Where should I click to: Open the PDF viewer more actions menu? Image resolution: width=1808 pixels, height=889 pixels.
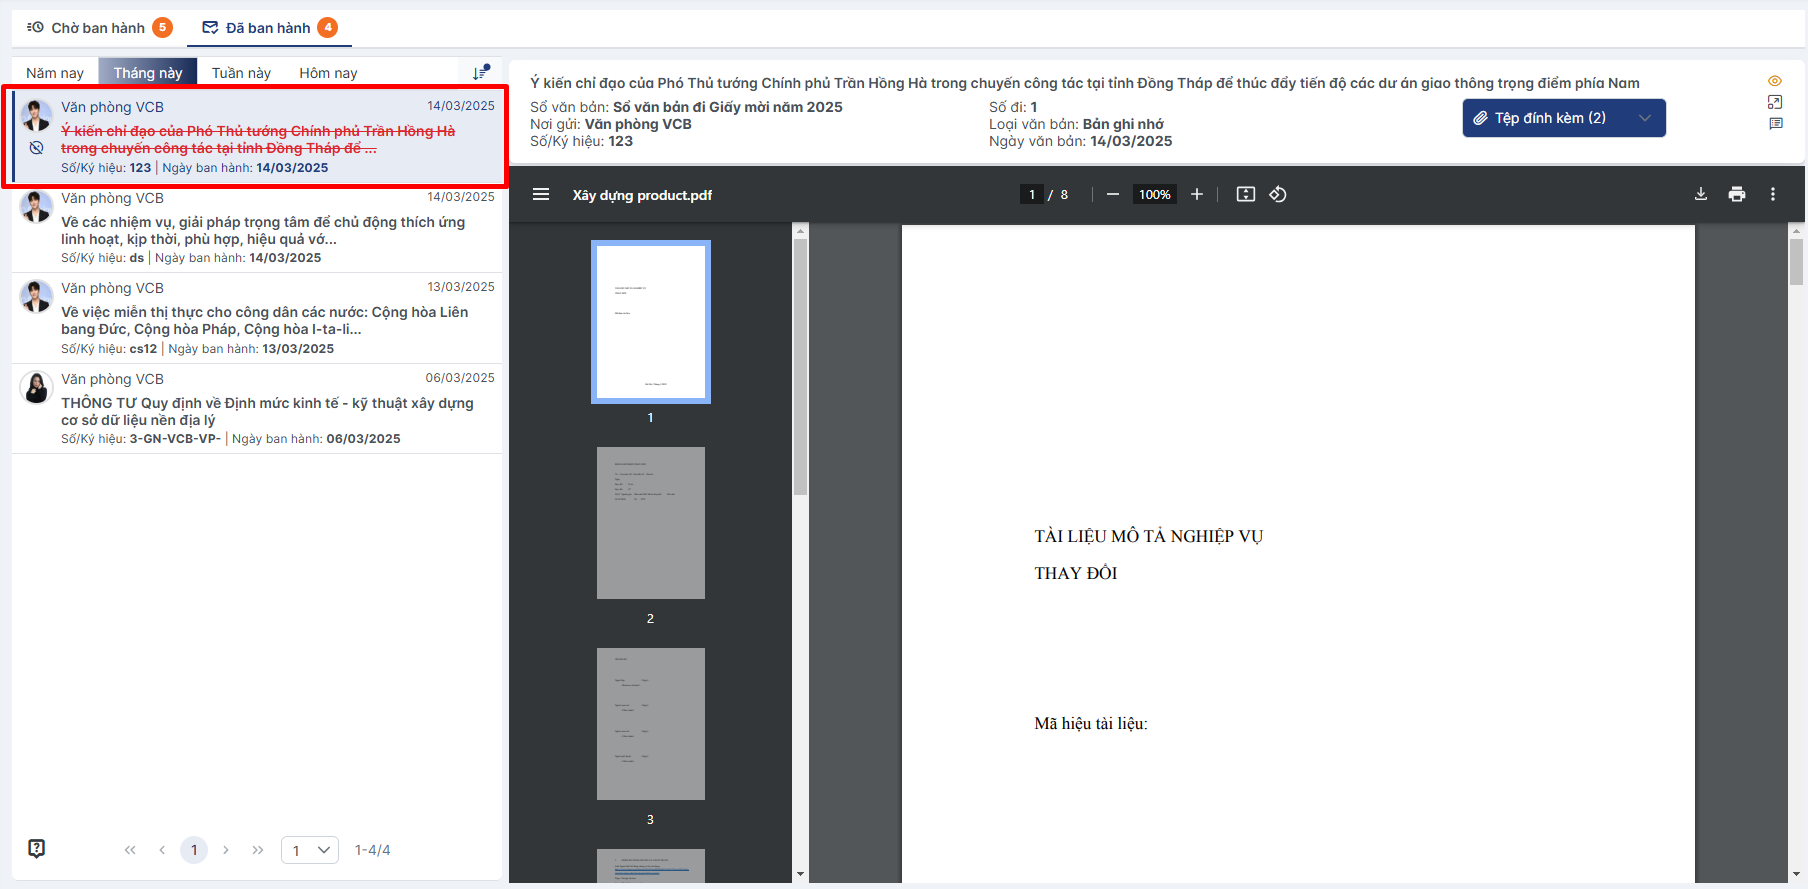[1773, 194]
